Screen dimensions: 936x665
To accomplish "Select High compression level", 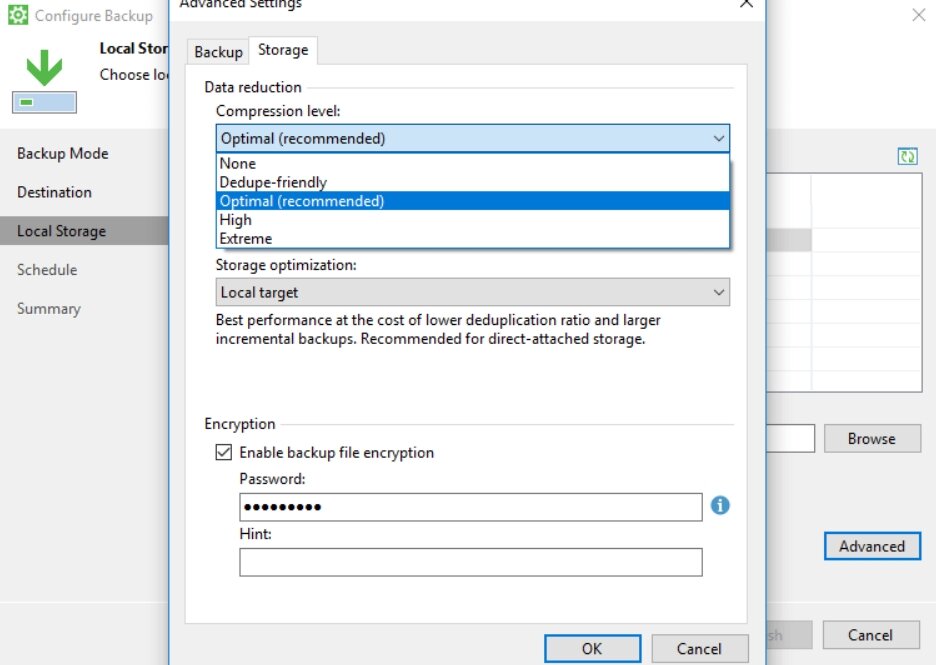I will coord(473,220).
